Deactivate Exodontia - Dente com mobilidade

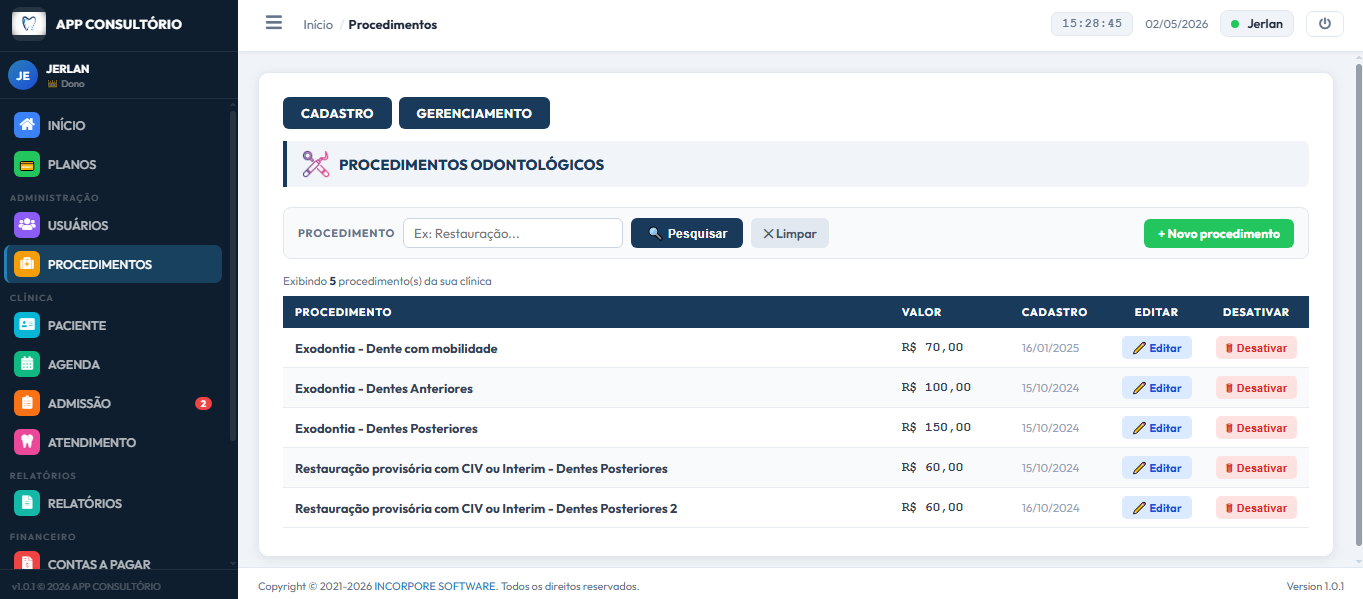(1256, 348)
